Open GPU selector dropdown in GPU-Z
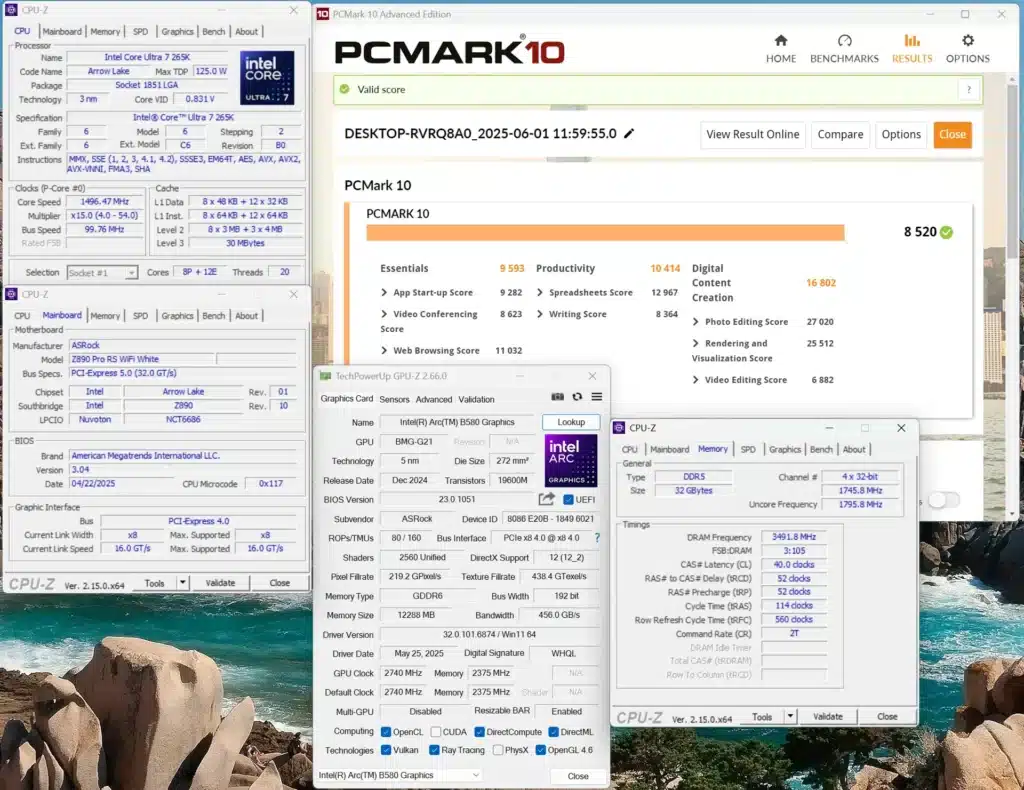Image resolution: width=1024 pixels, height=790 pixels. point(399,775)
